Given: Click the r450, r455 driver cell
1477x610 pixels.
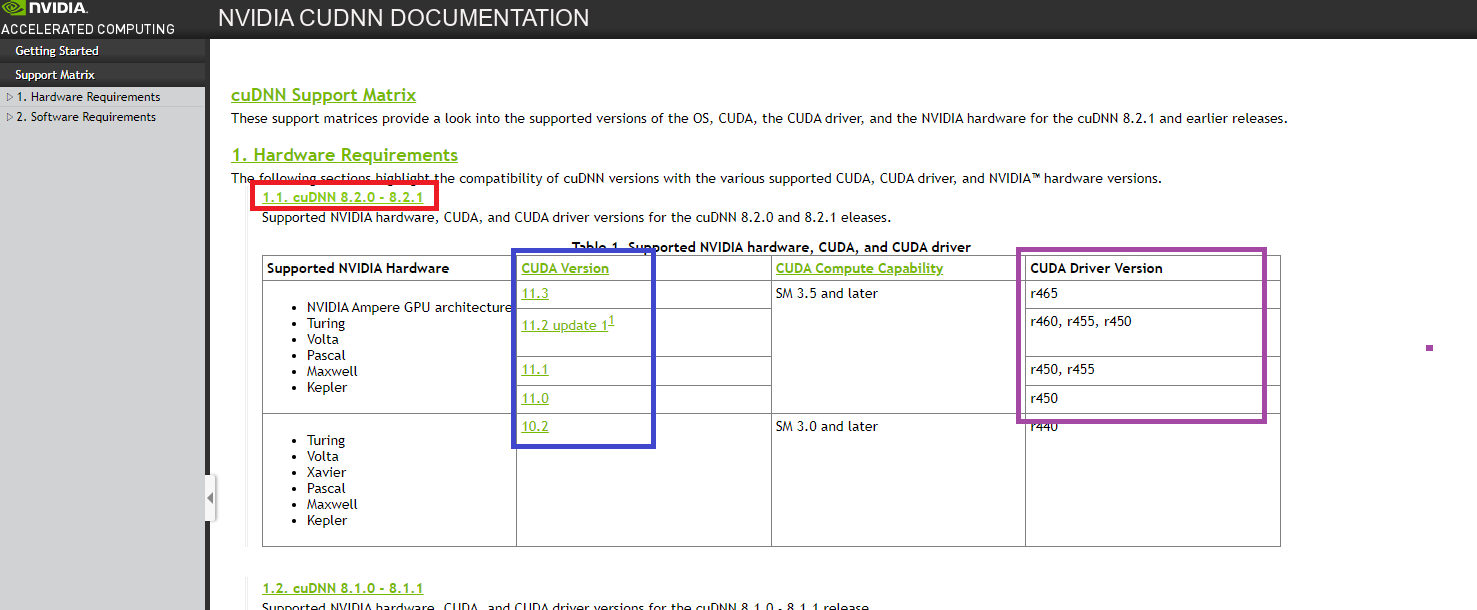Looking at the screenshot, I should (x=1153, y=370).
